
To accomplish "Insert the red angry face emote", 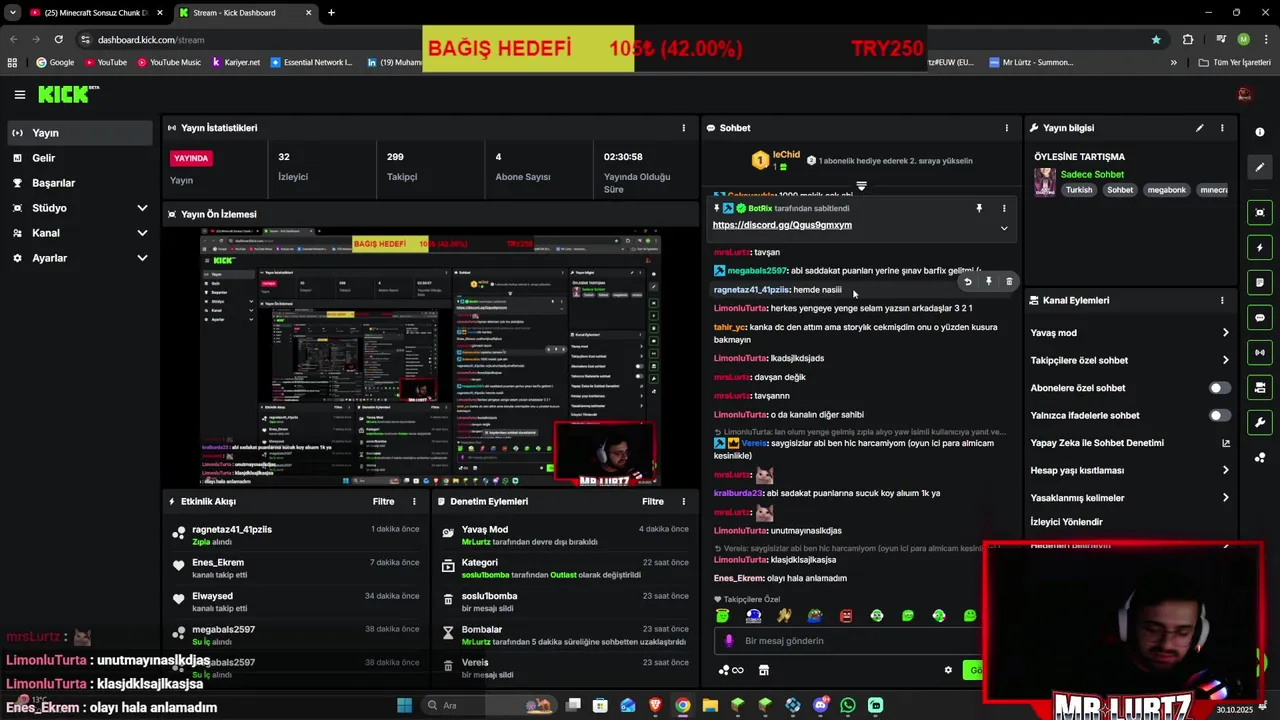I will (846, 616).
